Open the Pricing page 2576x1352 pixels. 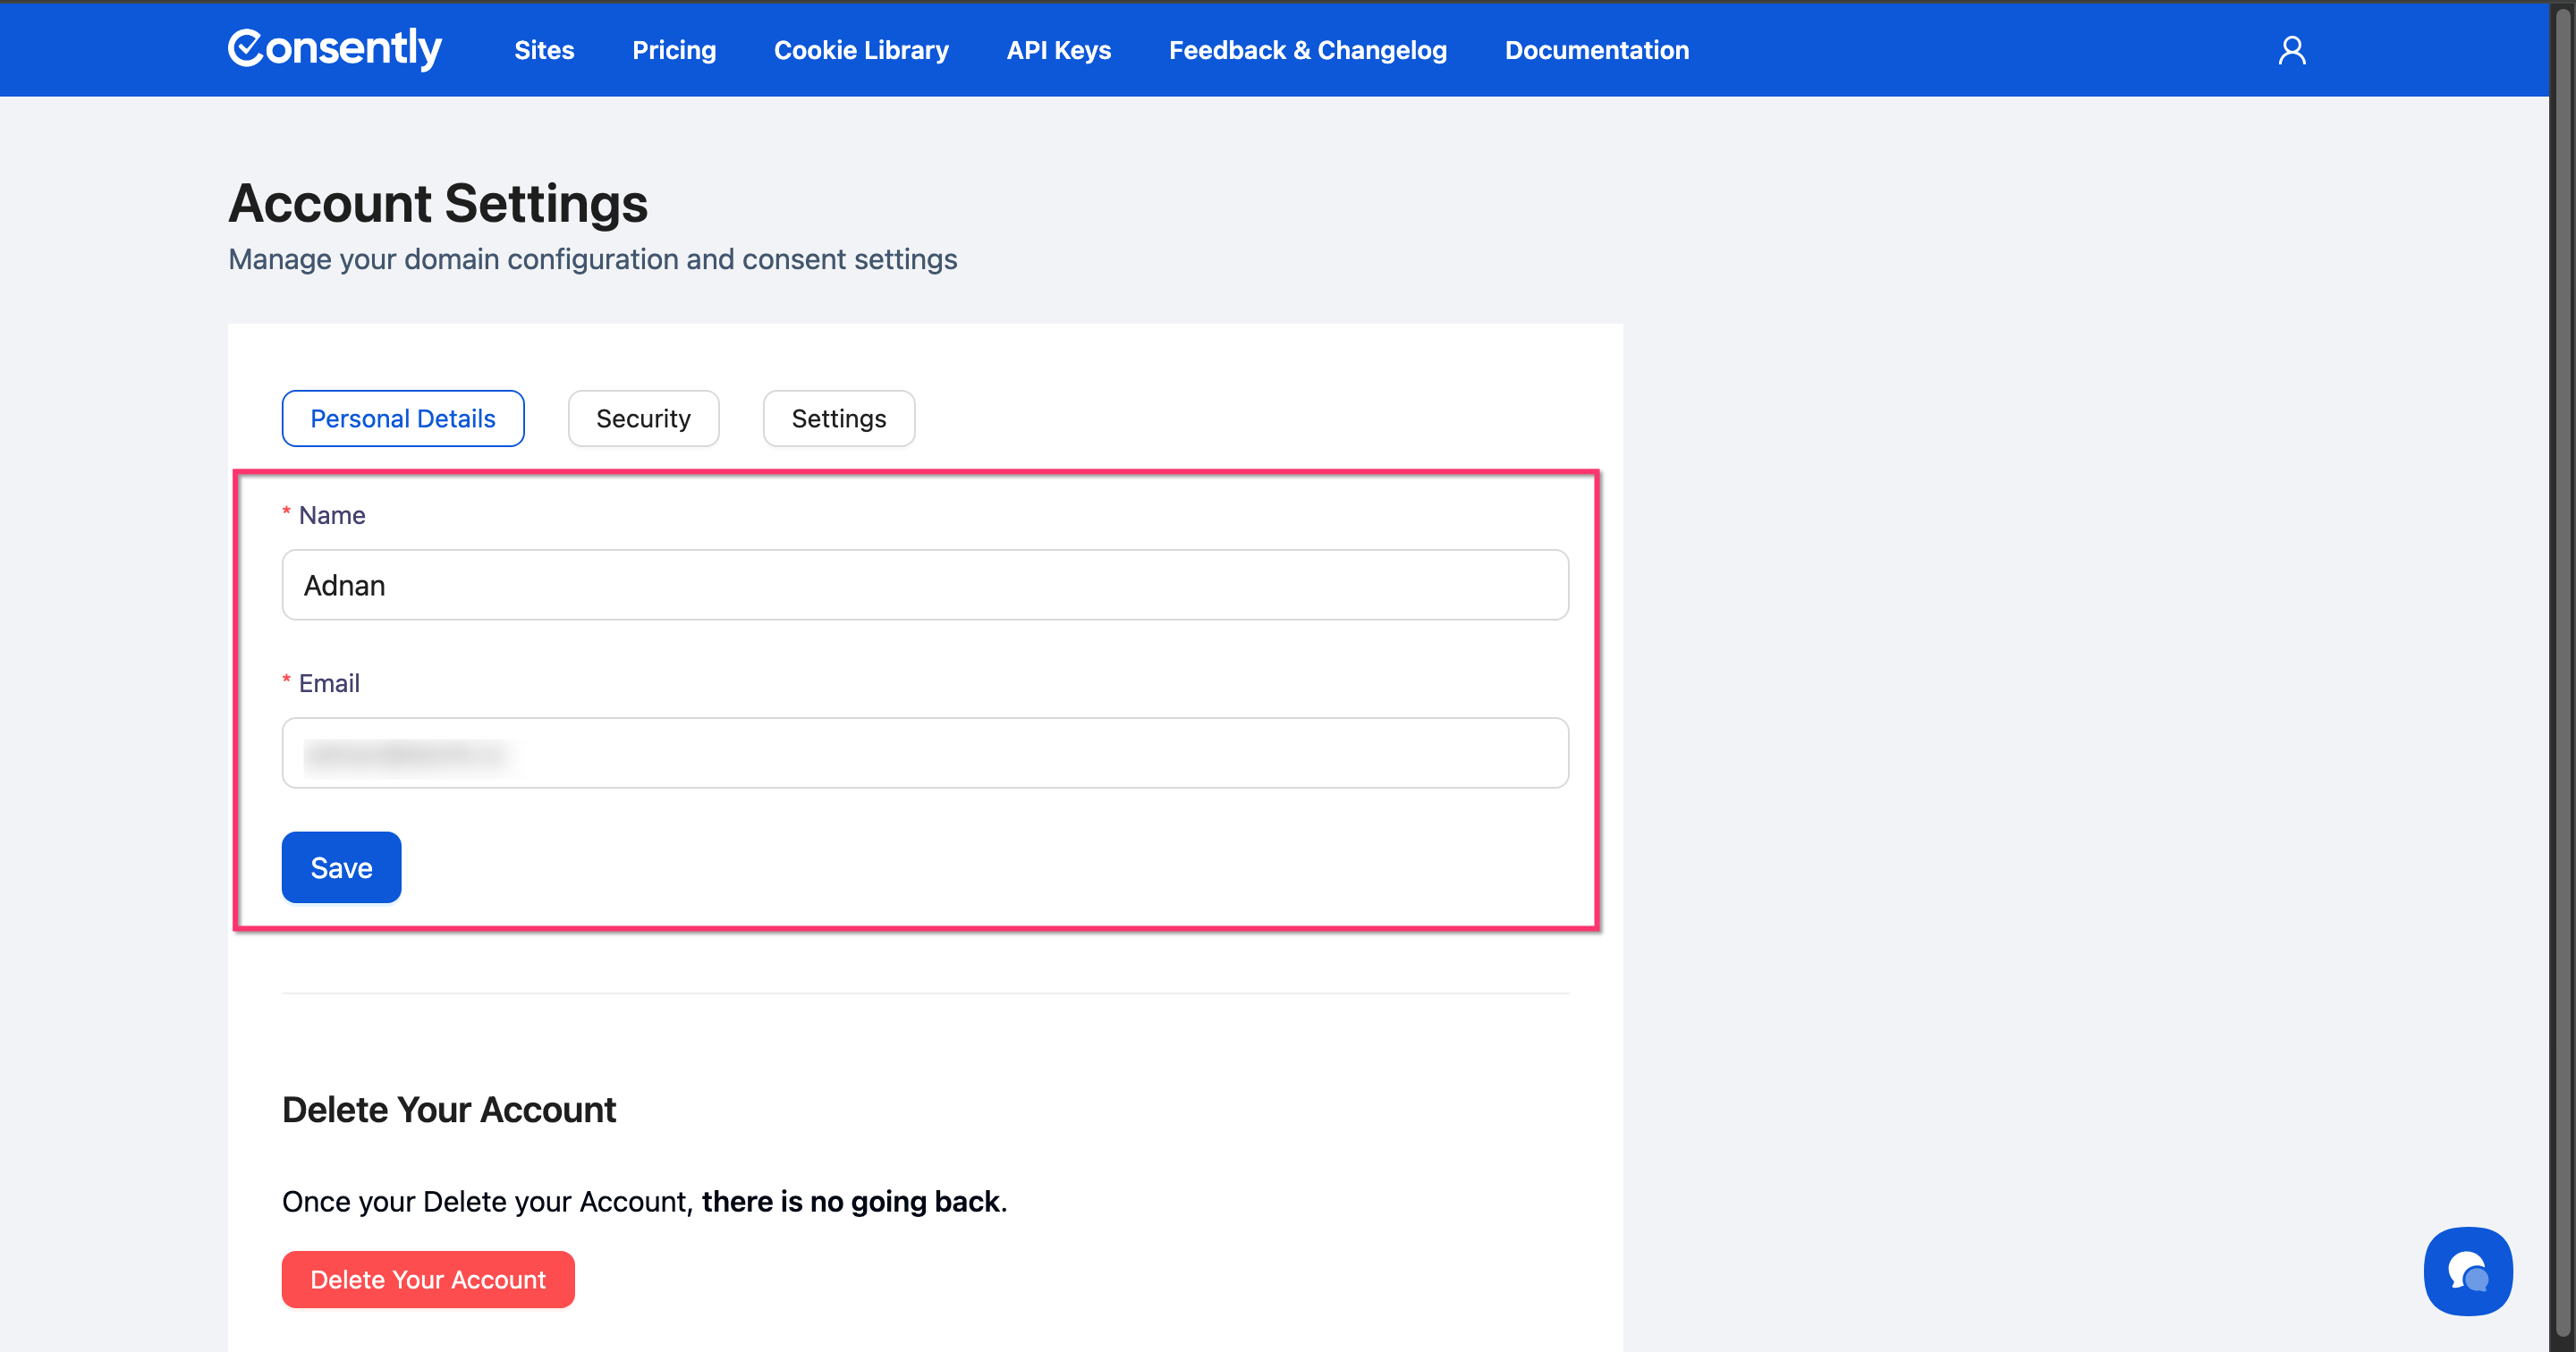674,50
